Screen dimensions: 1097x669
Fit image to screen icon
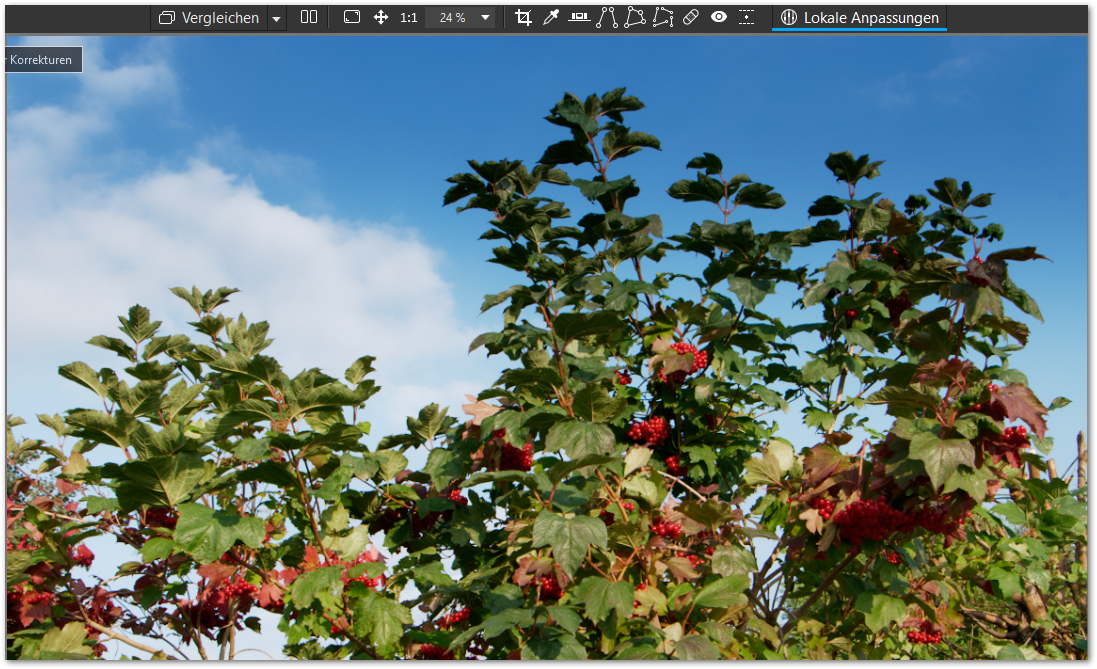coord(352,17)
